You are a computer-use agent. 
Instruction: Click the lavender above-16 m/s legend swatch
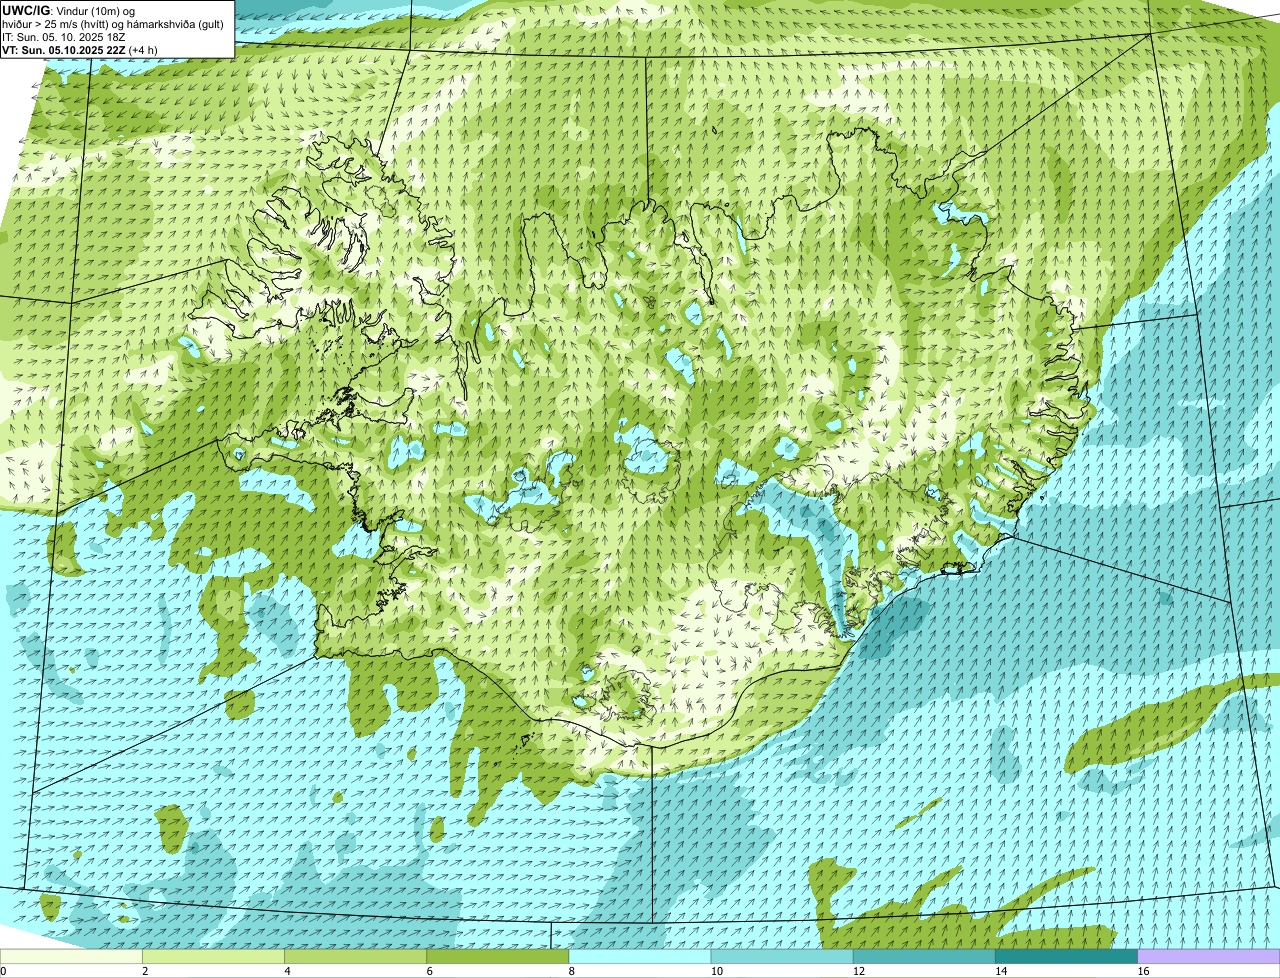(x=1208, y=957)
